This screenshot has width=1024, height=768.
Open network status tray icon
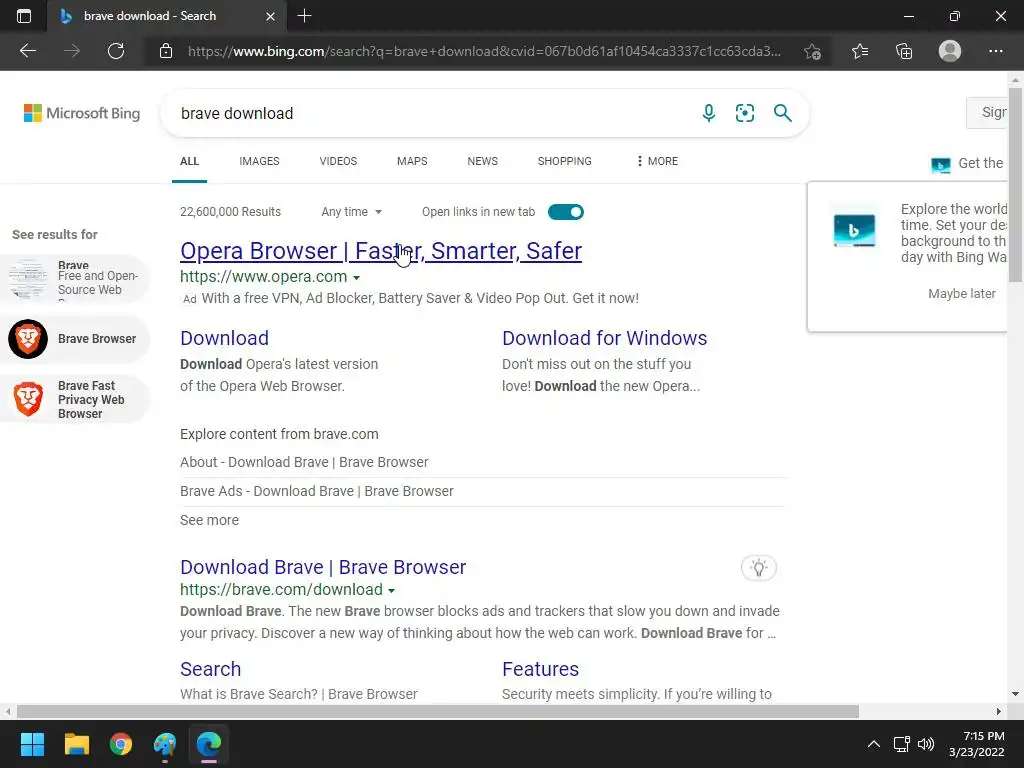(902, 744)
